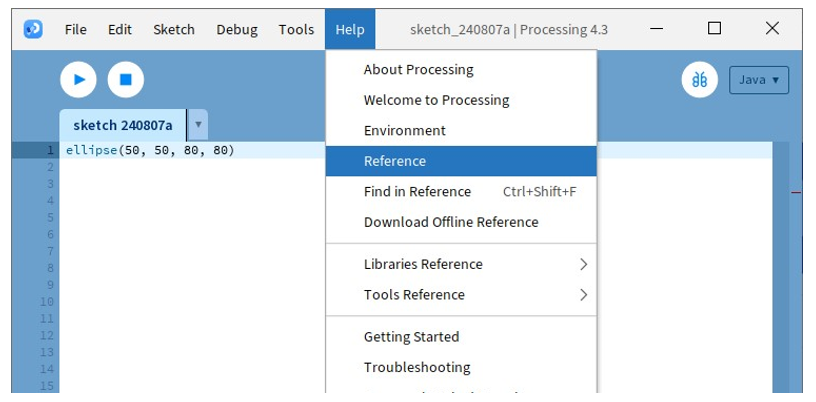
Task: Click line 1 containing ellipse code
Action: point(416,150)
